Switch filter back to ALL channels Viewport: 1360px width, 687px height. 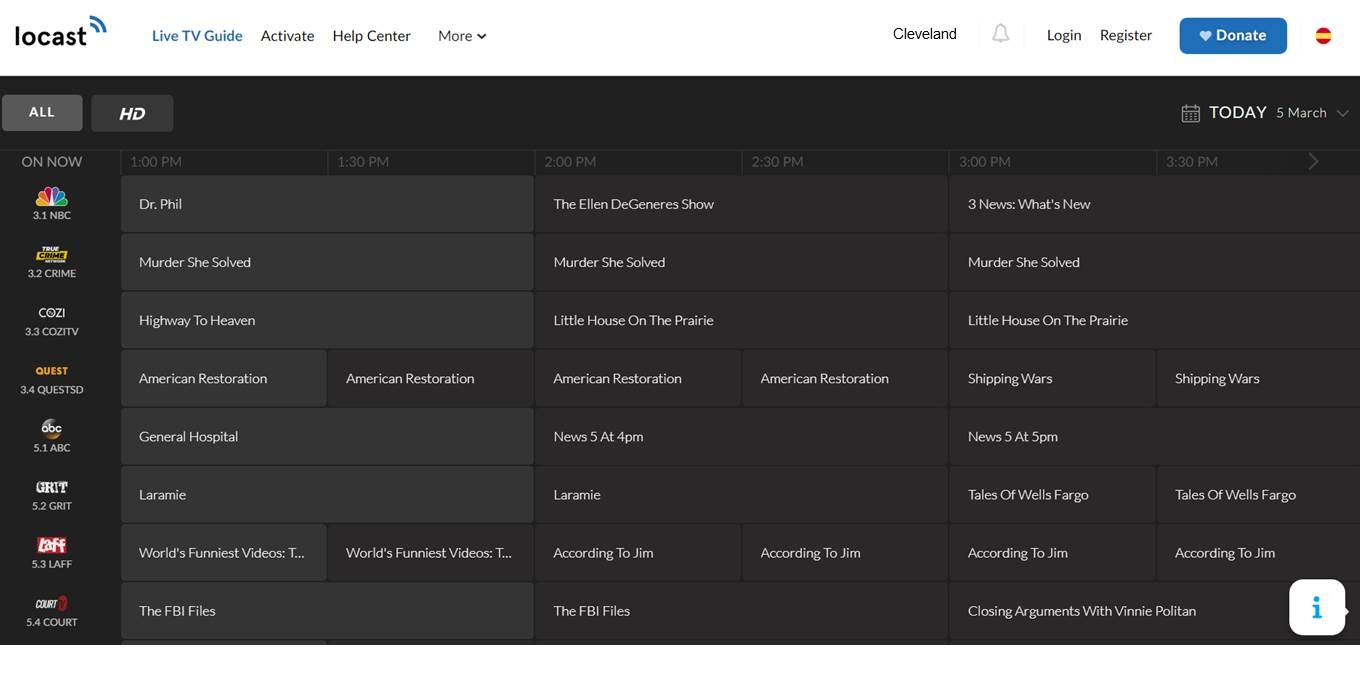tap(42, 113)
